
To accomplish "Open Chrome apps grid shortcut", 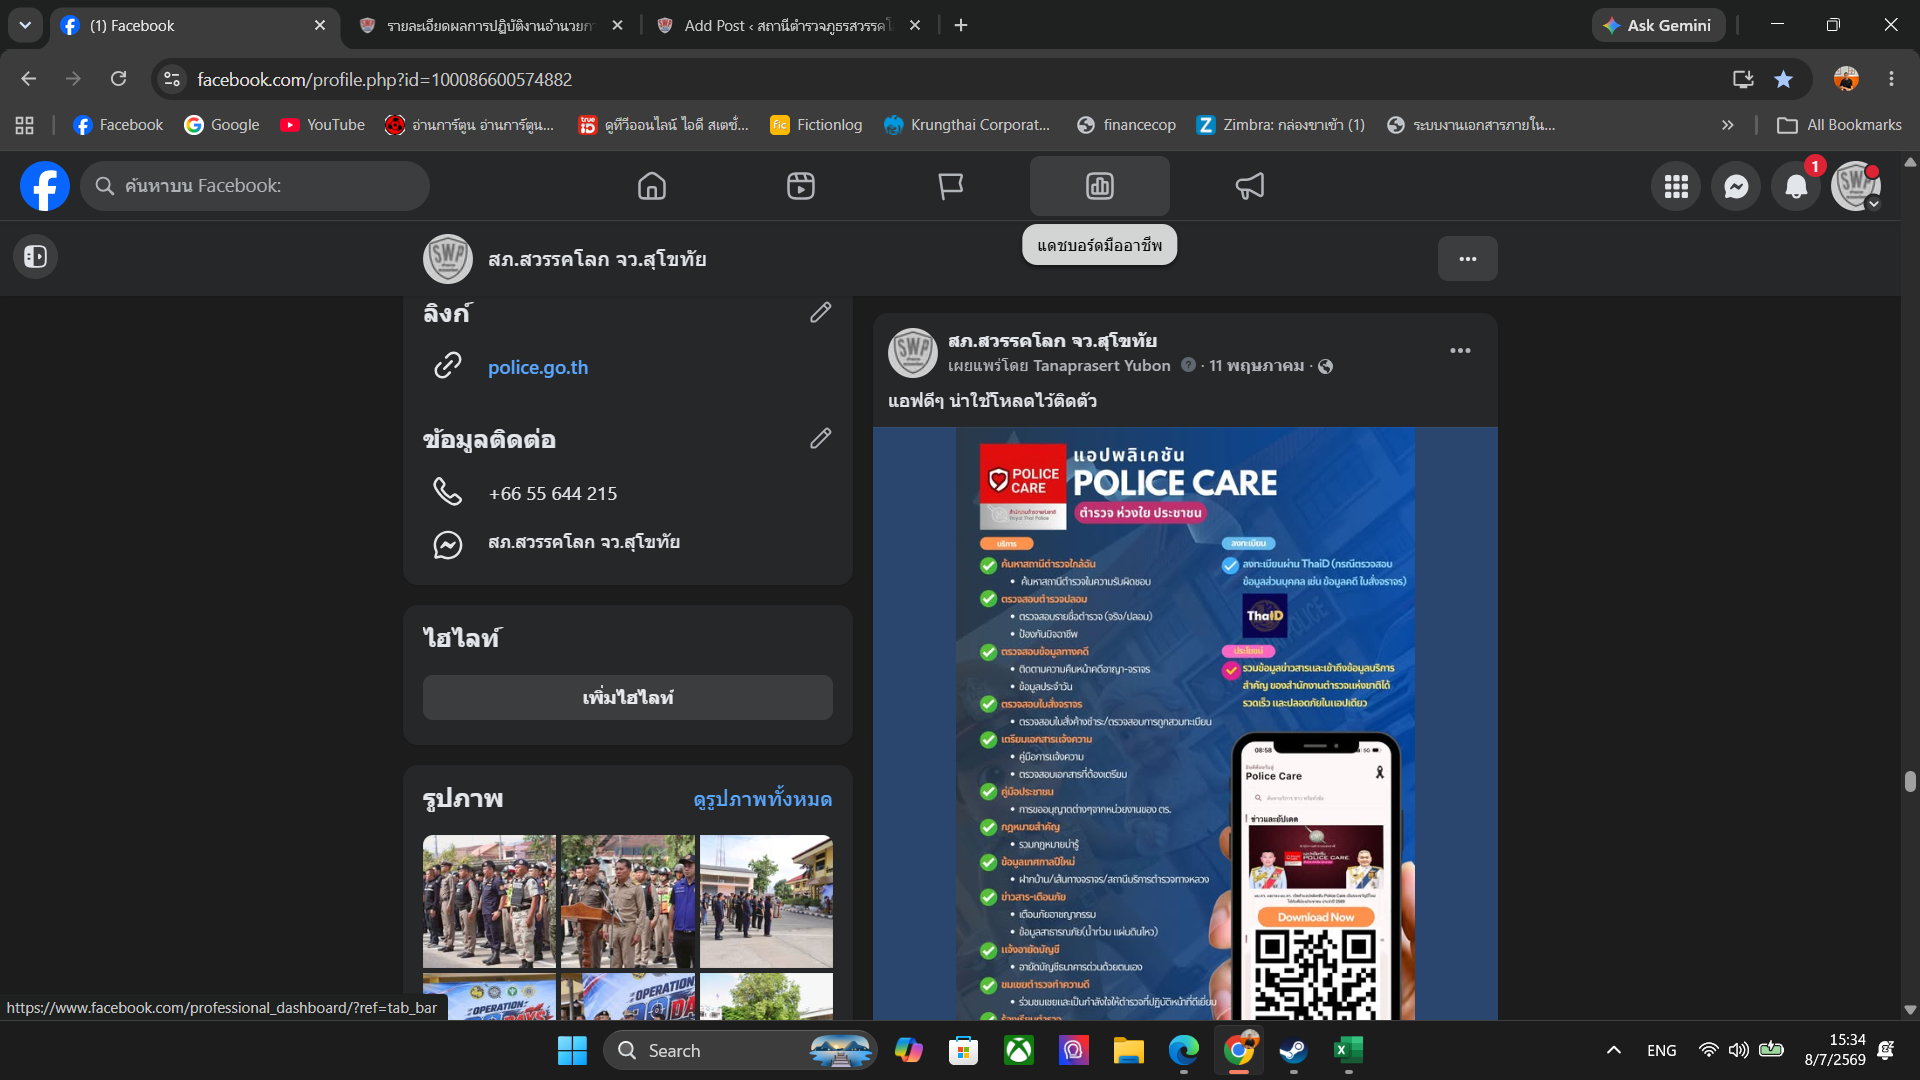I will (x=25, y=125).
